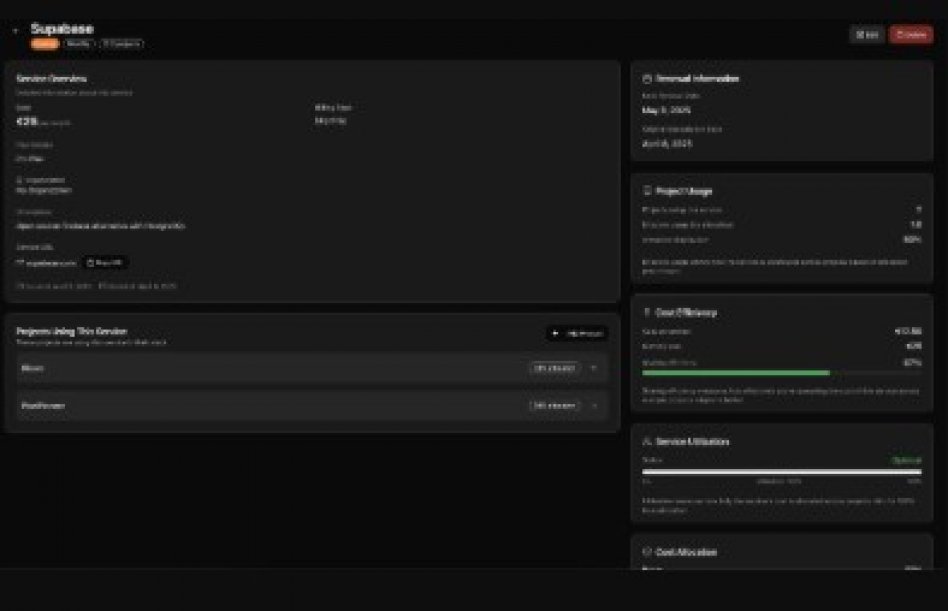Click the second project row's allocation badge
This screenshot has height=611, width=948.
[554, 406]
